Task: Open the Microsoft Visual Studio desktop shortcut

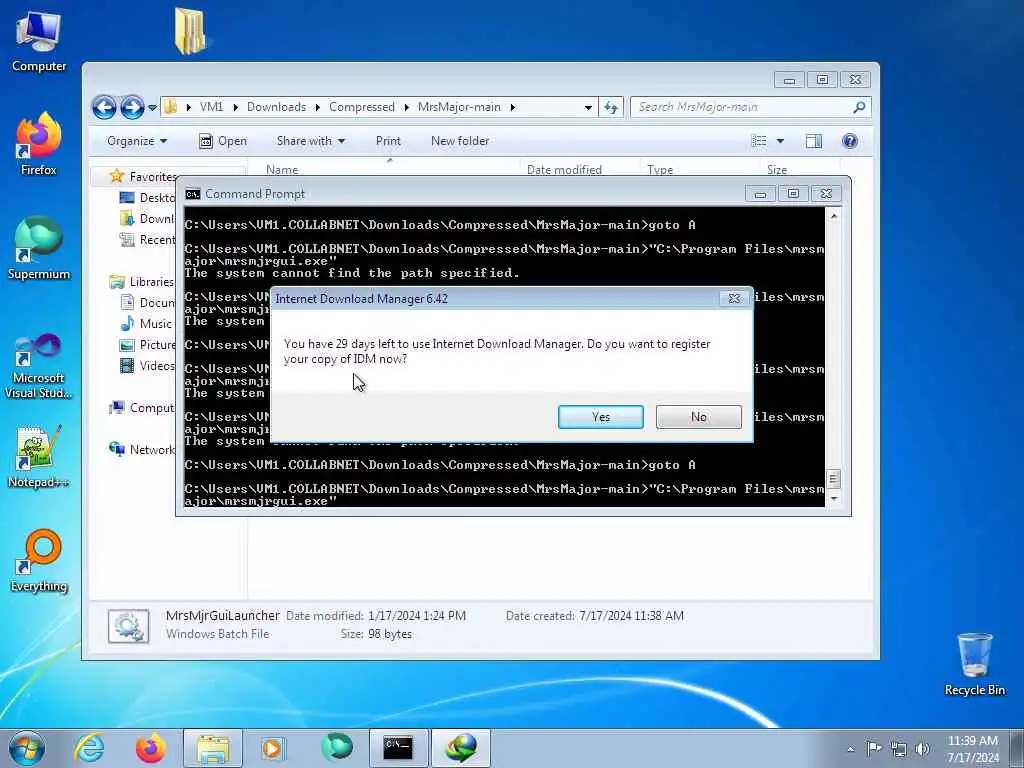Action: (39, 366)
